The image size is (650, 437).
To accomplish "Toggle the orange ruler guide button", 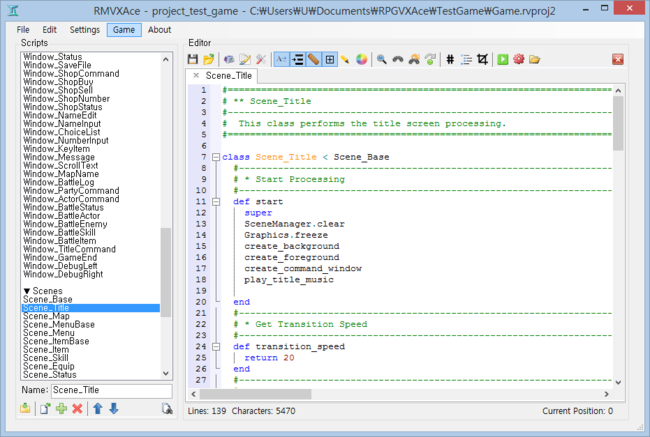I will 314,59.
